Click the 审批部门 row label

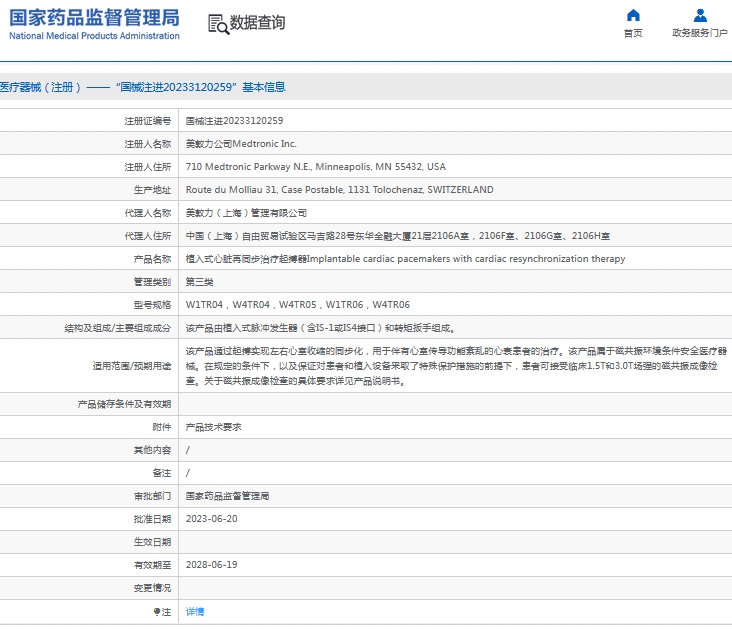click(x=152, y=496)
